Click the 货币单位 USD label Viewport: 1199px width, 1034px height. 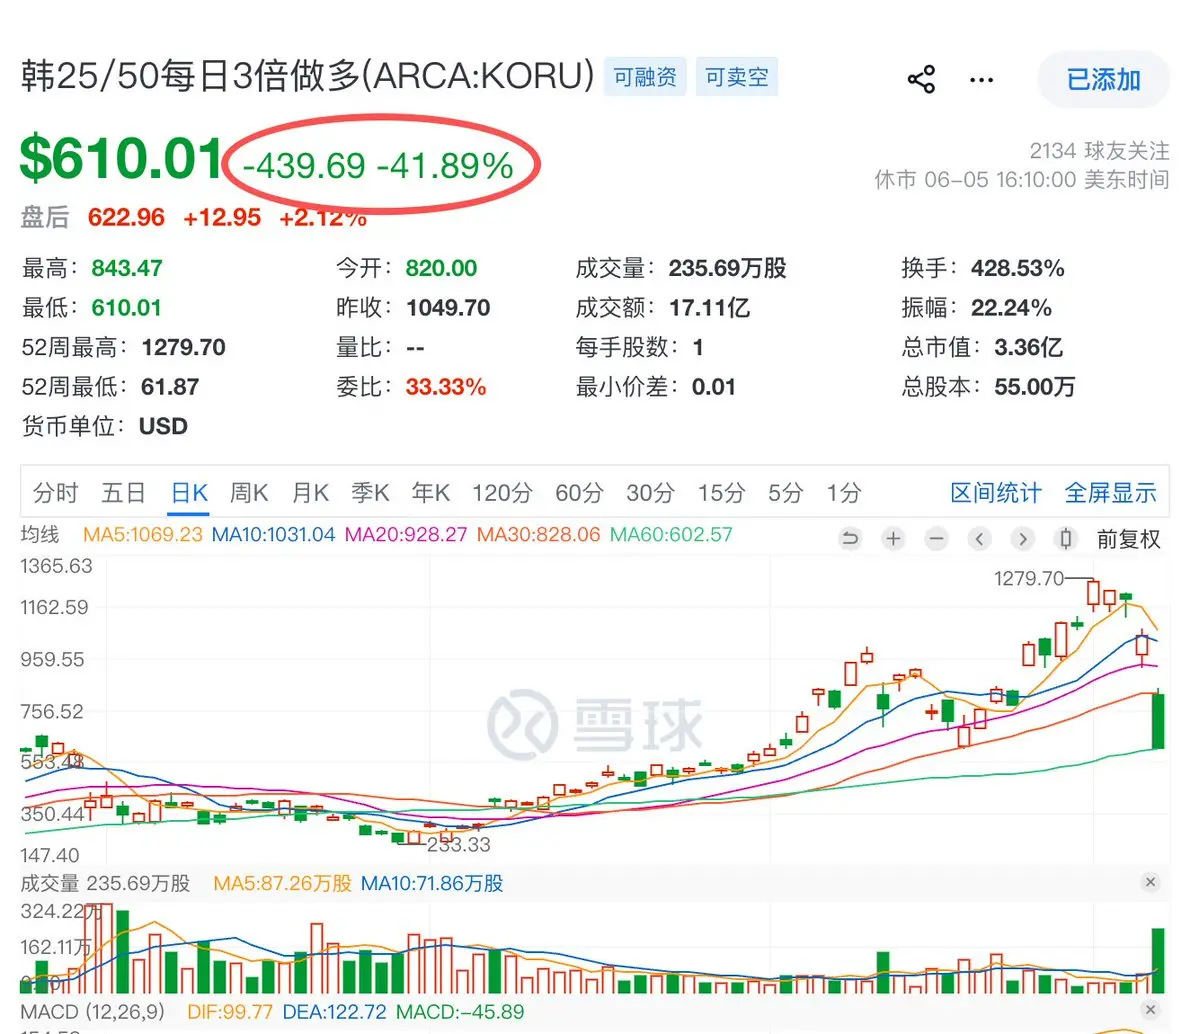[x=105, y=426]
